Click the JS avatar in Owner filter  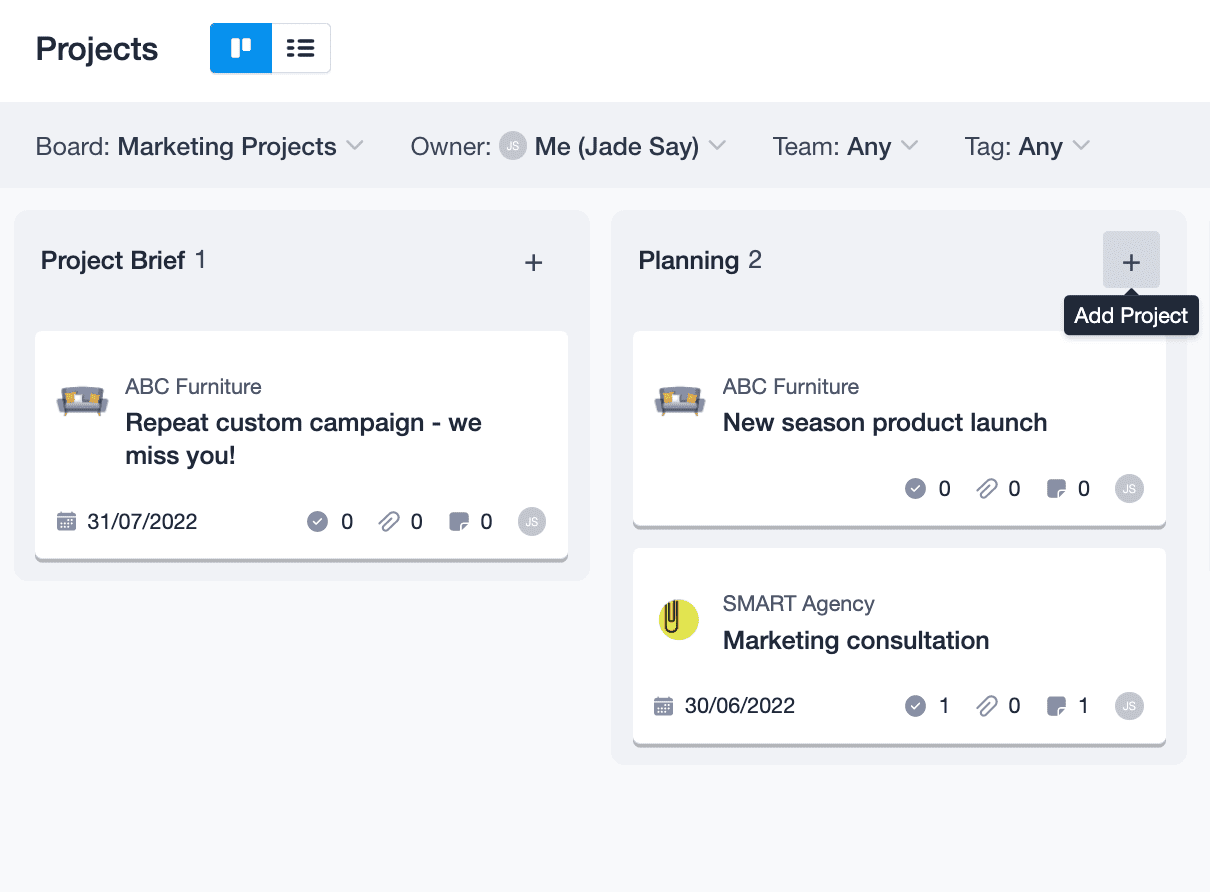[513, 146]
